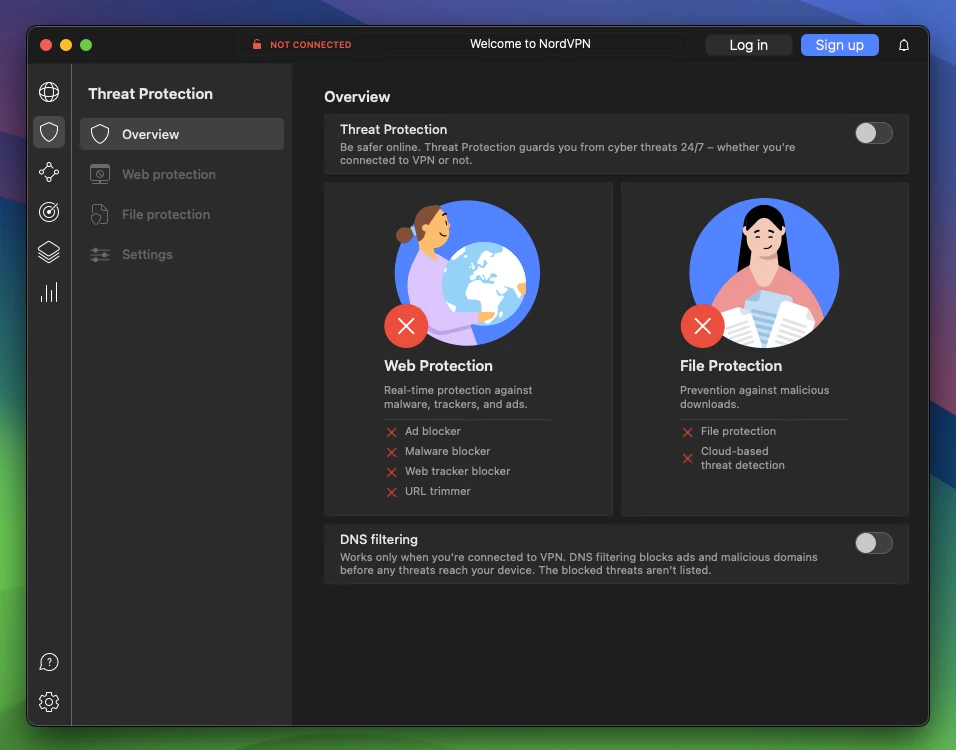
Task: Open File protection section
Action: tap(165, 214)
